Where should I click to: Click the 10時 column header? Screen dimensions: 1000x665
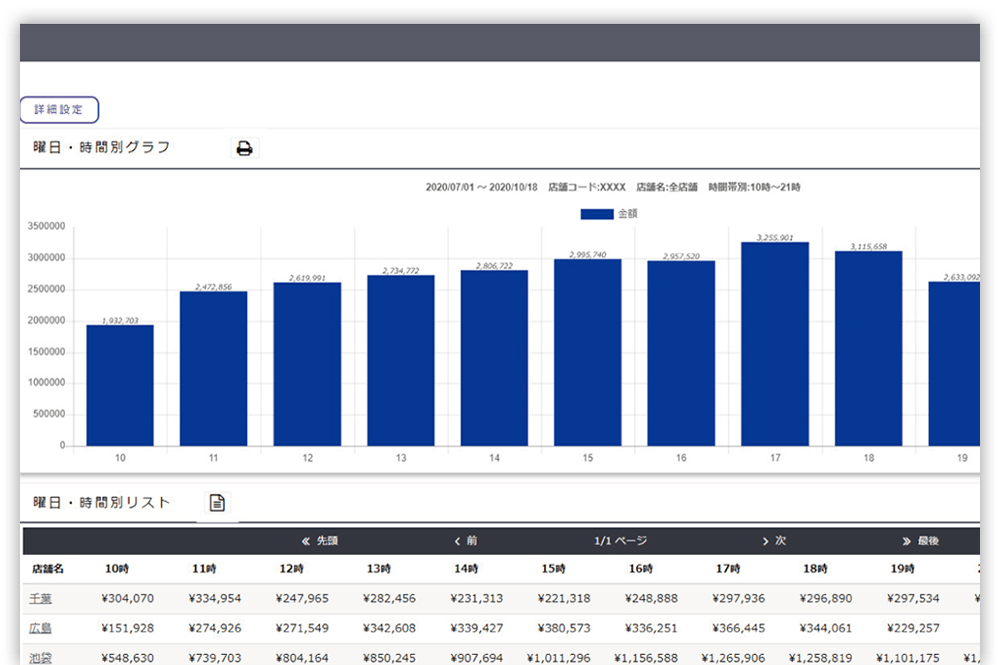[116, 569]
